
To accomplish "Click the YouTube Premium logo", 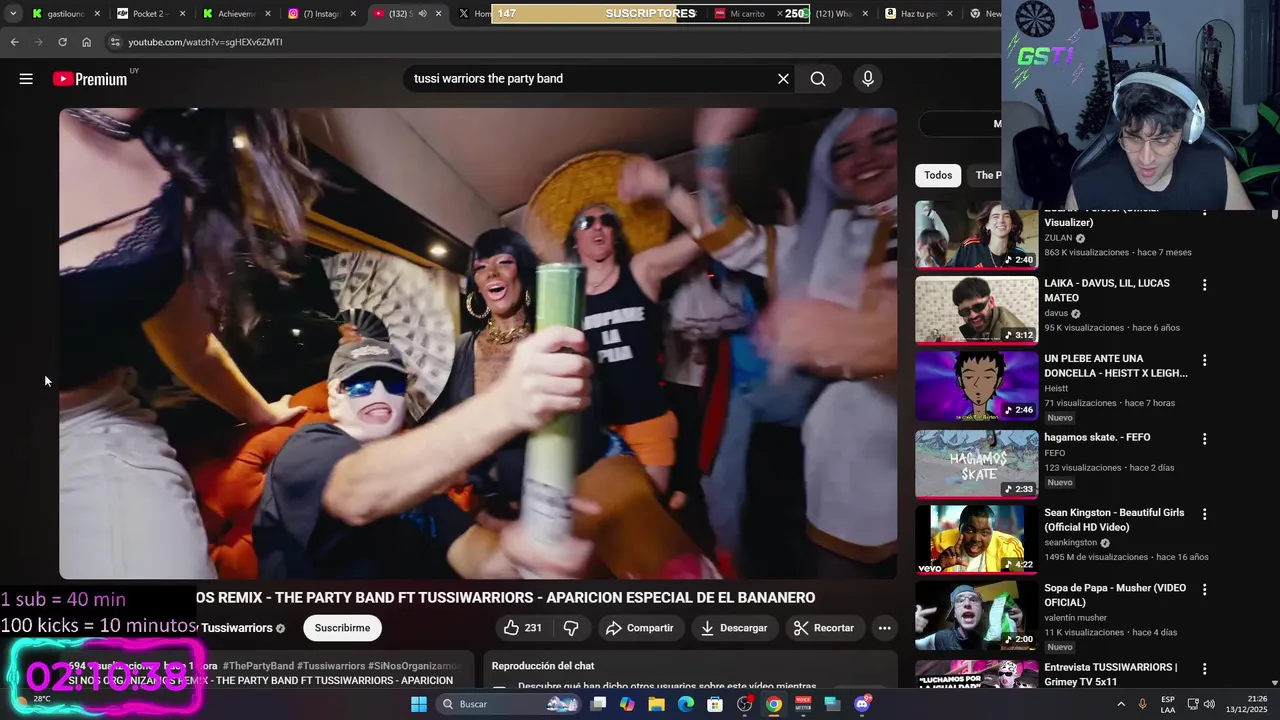I will (x=91, y=79).
